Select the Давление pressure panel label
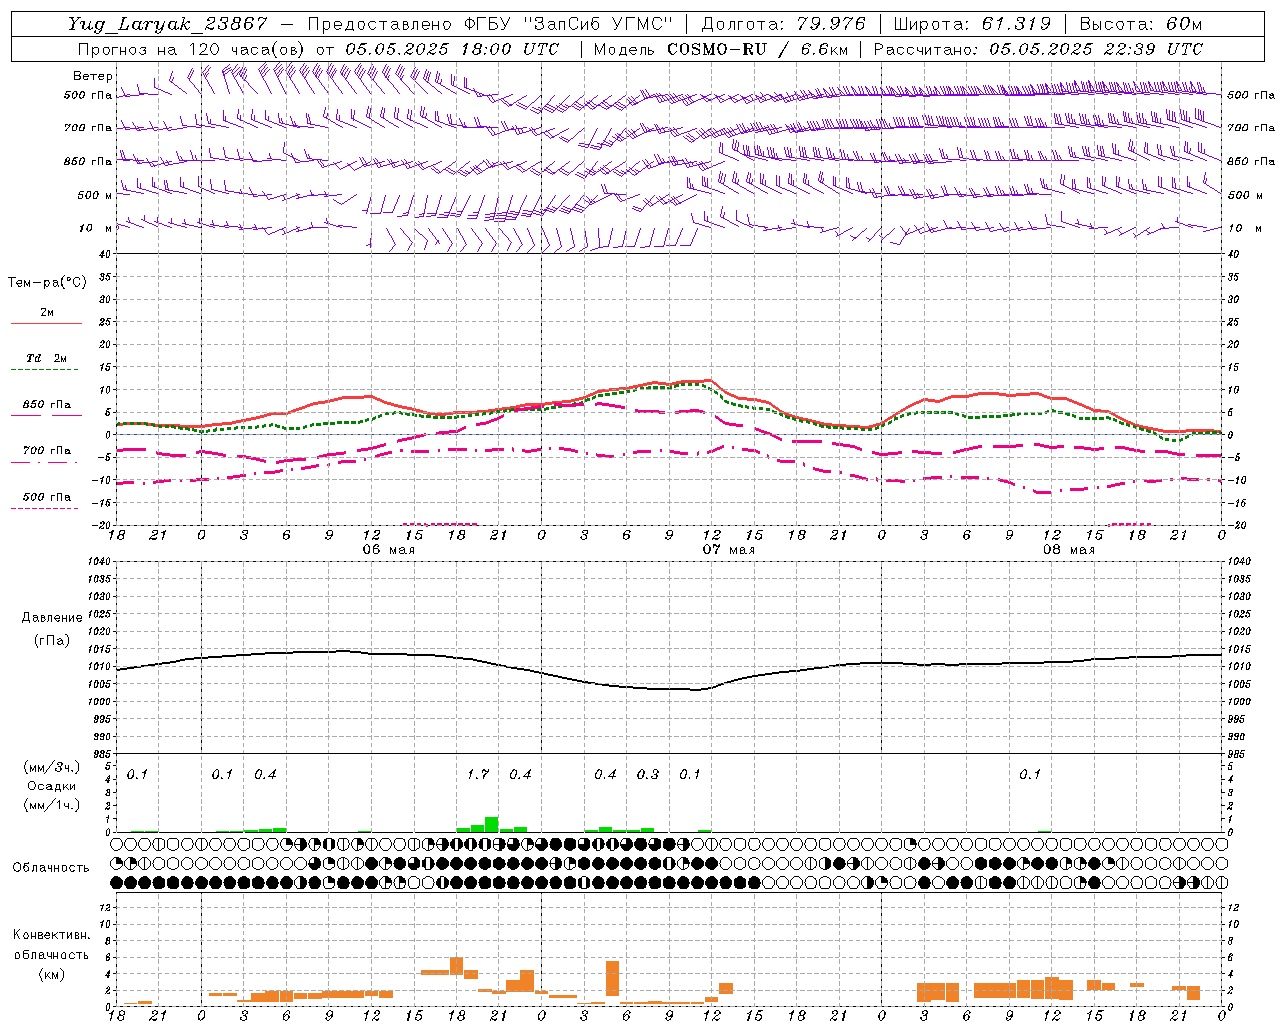Image resolution: width=1280 pixels, height=1024 pixels. pos(52,618)
